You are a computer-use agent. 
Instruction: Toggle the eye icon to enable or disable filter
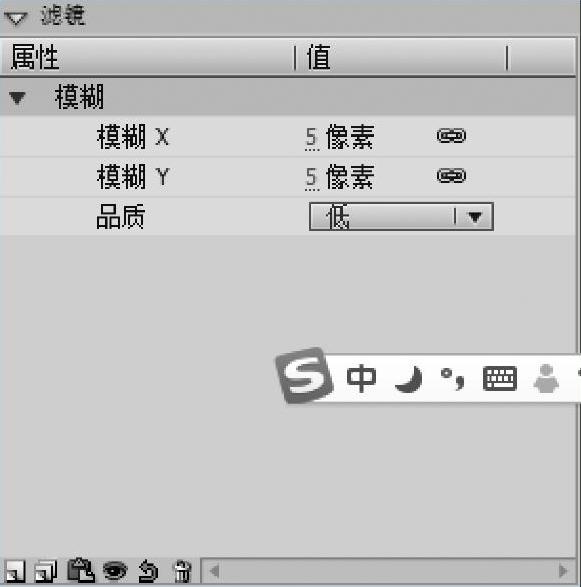click(115, 571)
